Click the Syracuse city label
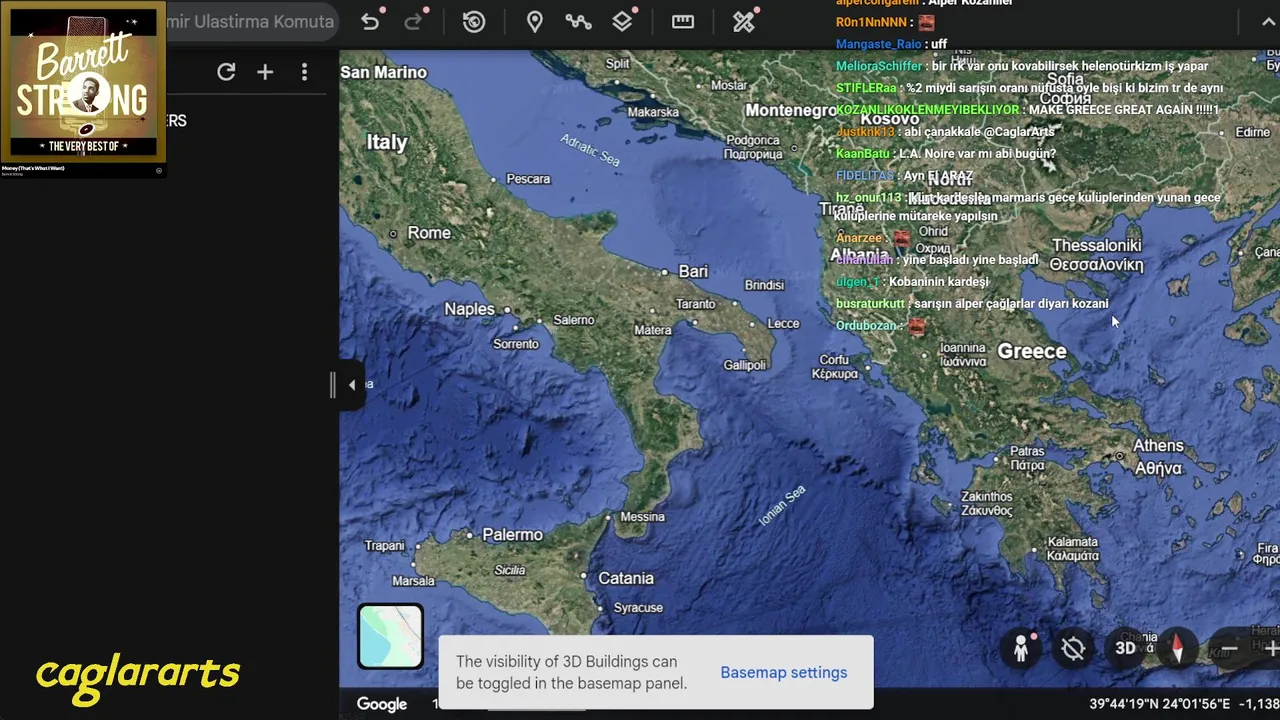 click(638, 608)
